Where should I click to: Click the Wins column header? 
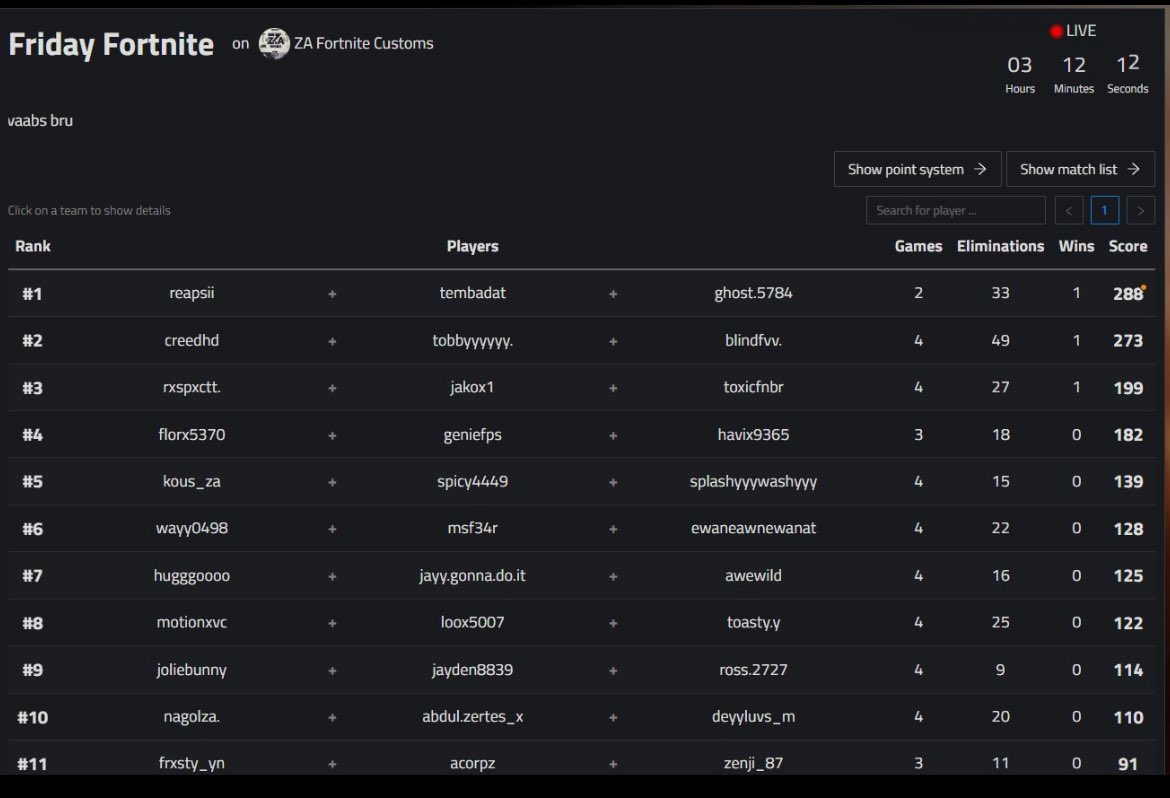tap(1076, 246)
